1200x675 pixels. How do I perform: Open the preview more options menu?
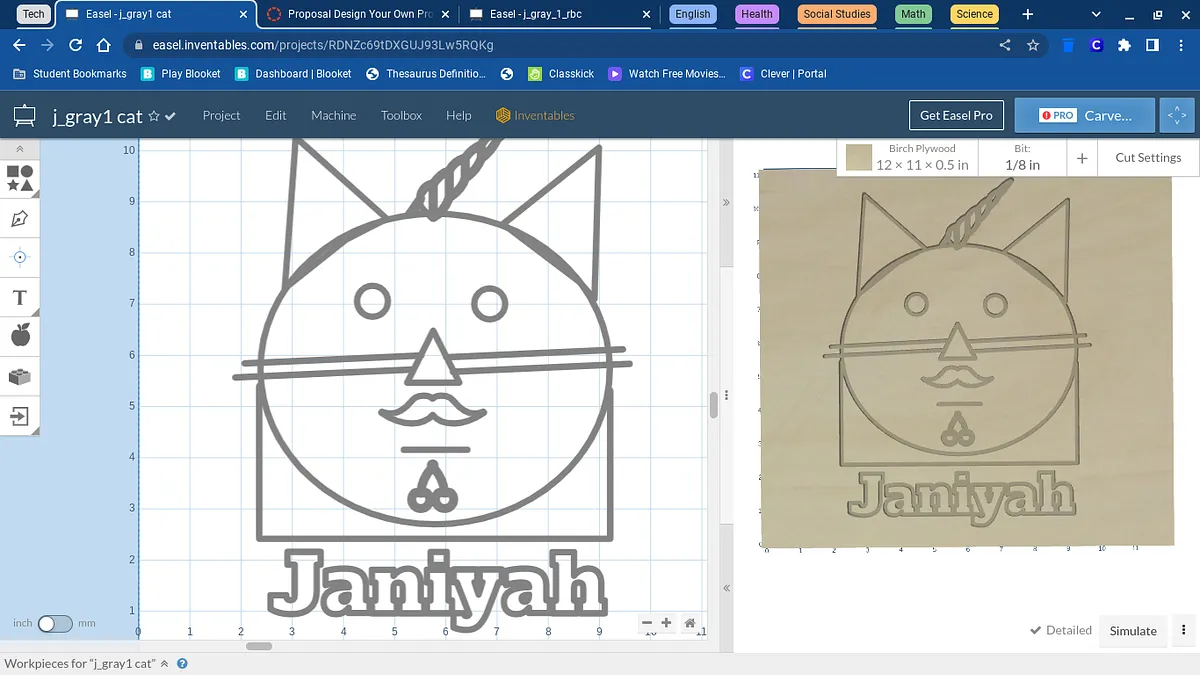coord(1183,630)
